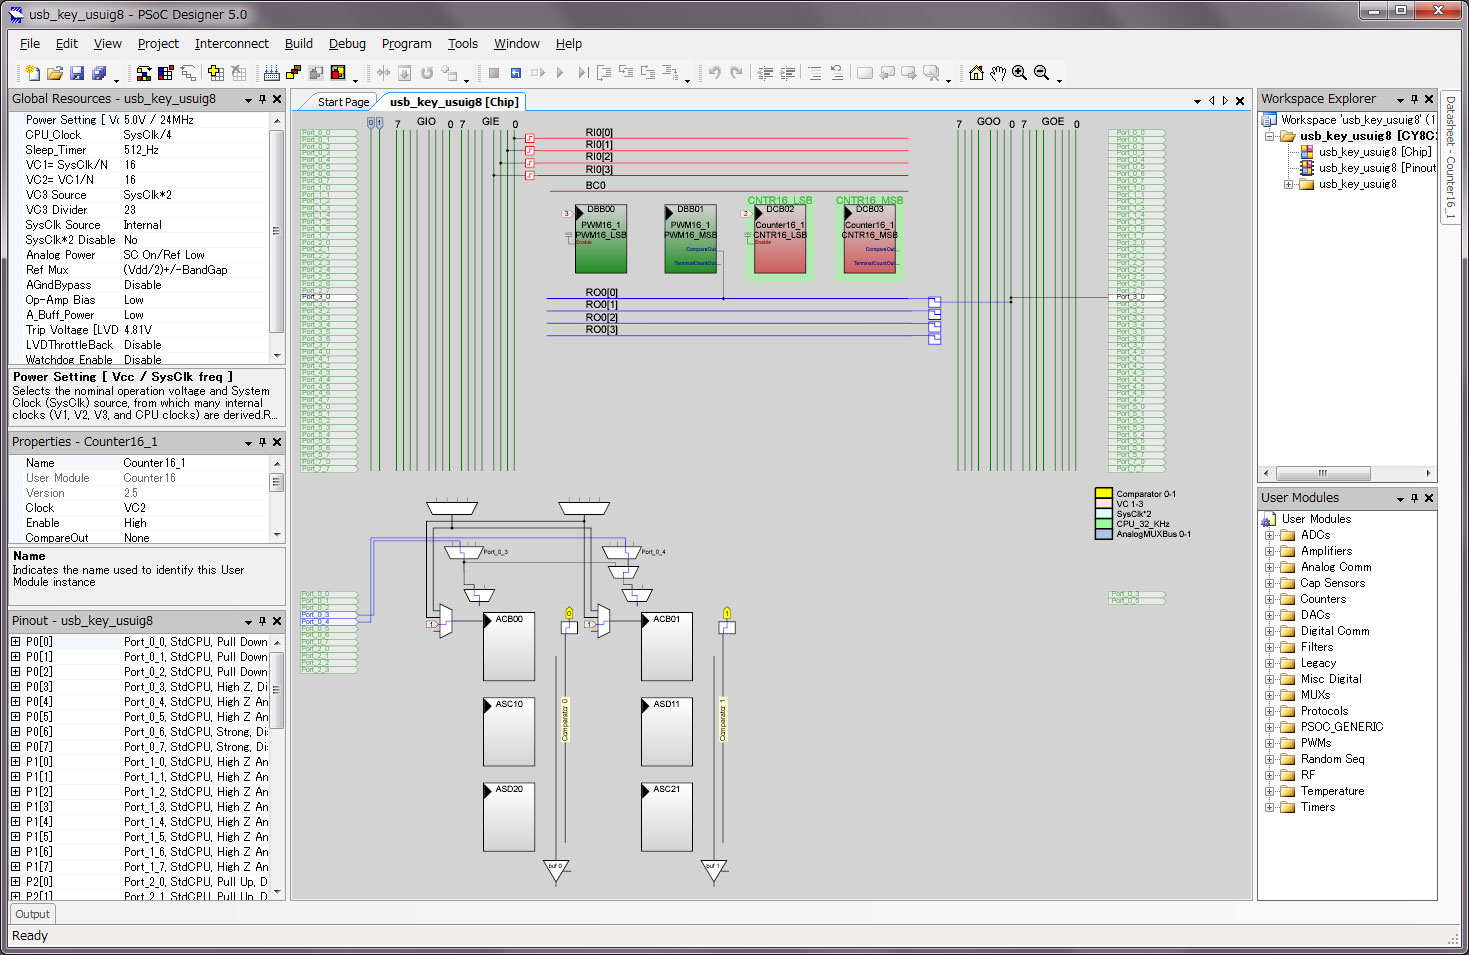Click the Clock property value VC2
Screen dimensions: 1469x955
pyautogui.click(x=135, y=508)
